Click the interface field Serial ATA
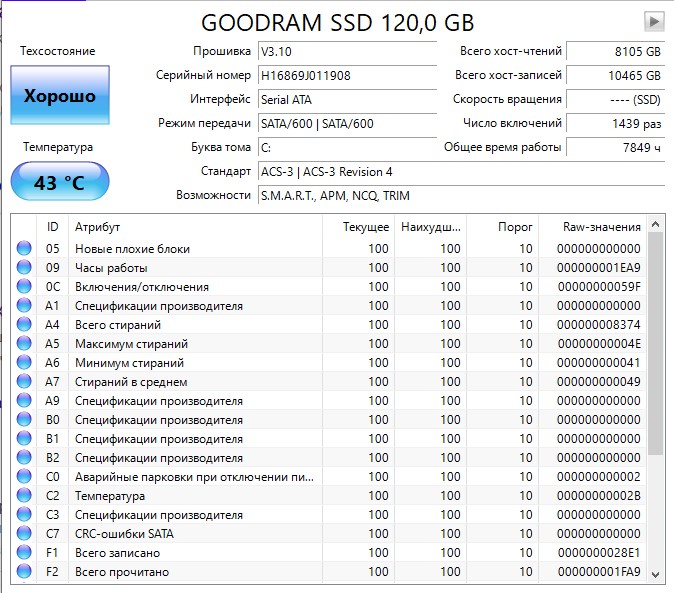Viewport: 674px width, 593px height. pos(347,100)
